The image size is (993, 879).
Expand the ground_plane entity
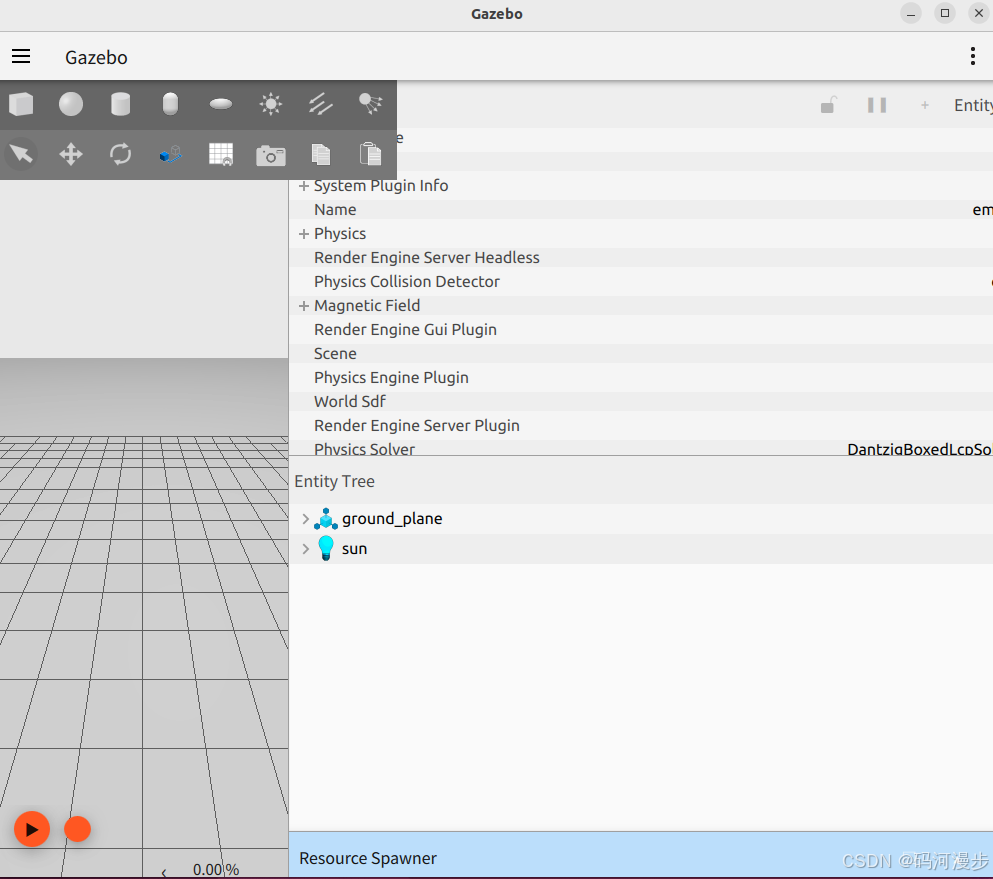tap(305, 519)
